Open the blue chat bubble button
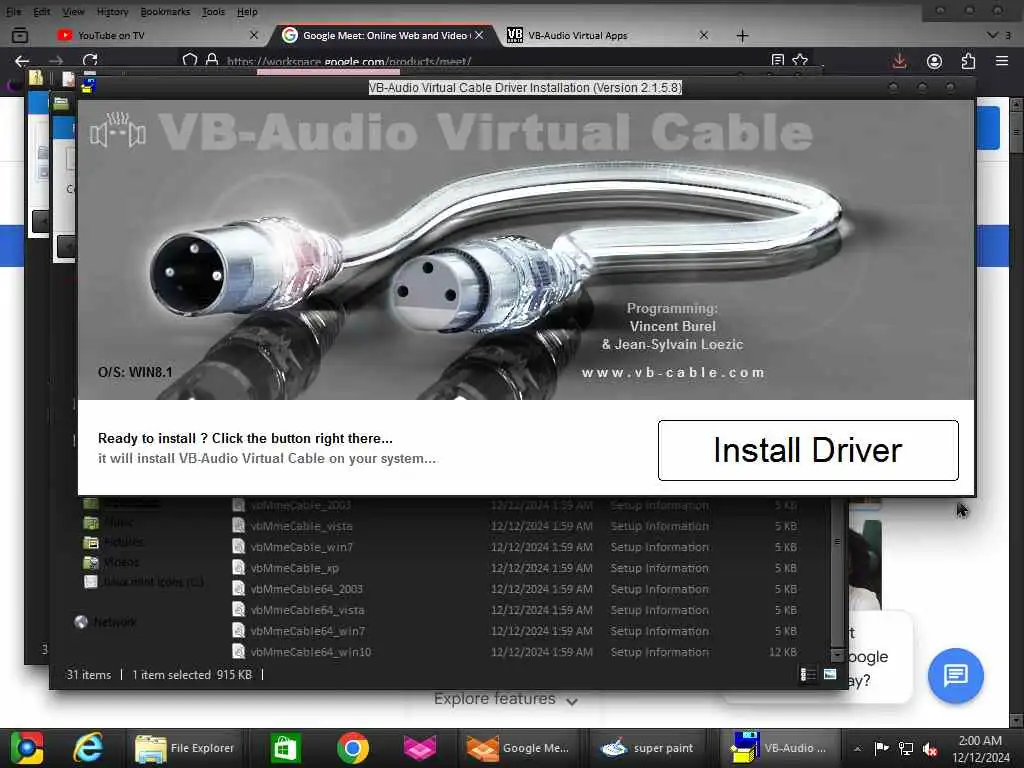1024x768 pixels. tap(955, 675)
